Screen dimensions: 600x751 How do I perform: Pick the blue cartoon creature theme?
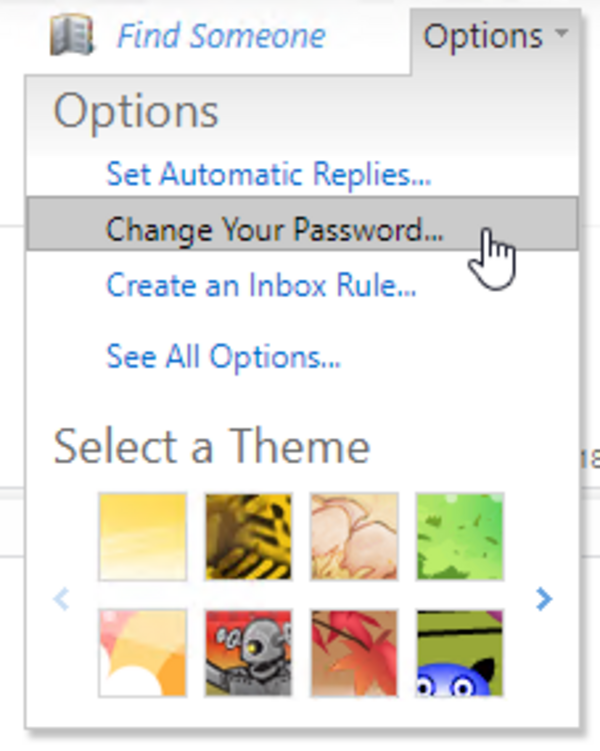(x=460, y=653)
